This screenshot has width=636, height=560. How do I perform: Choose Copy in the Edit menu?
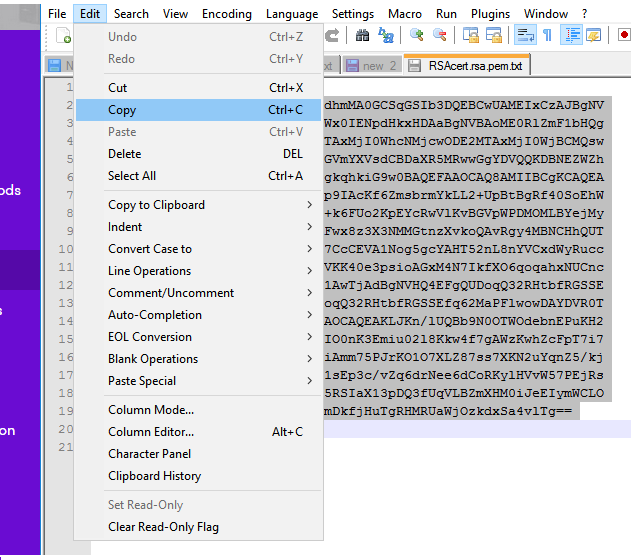click(199, 110)
